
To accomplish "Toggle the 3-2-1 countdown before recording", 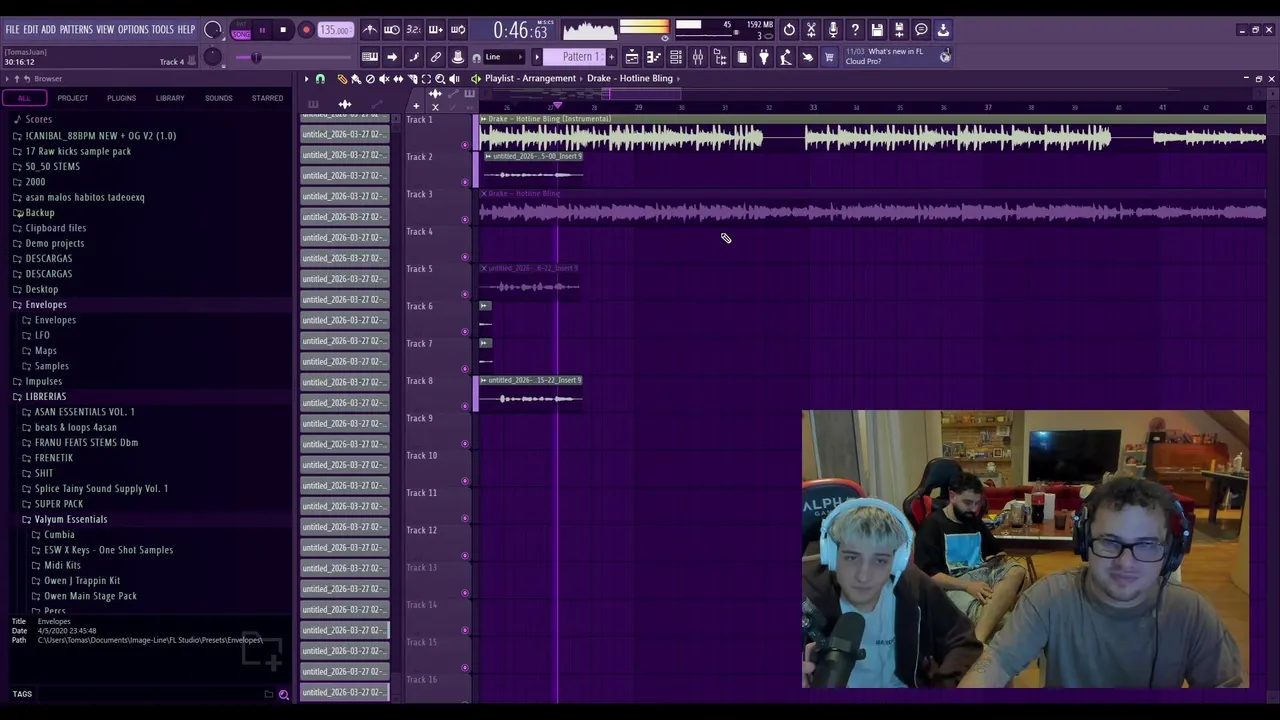I will tap(413, 30).
